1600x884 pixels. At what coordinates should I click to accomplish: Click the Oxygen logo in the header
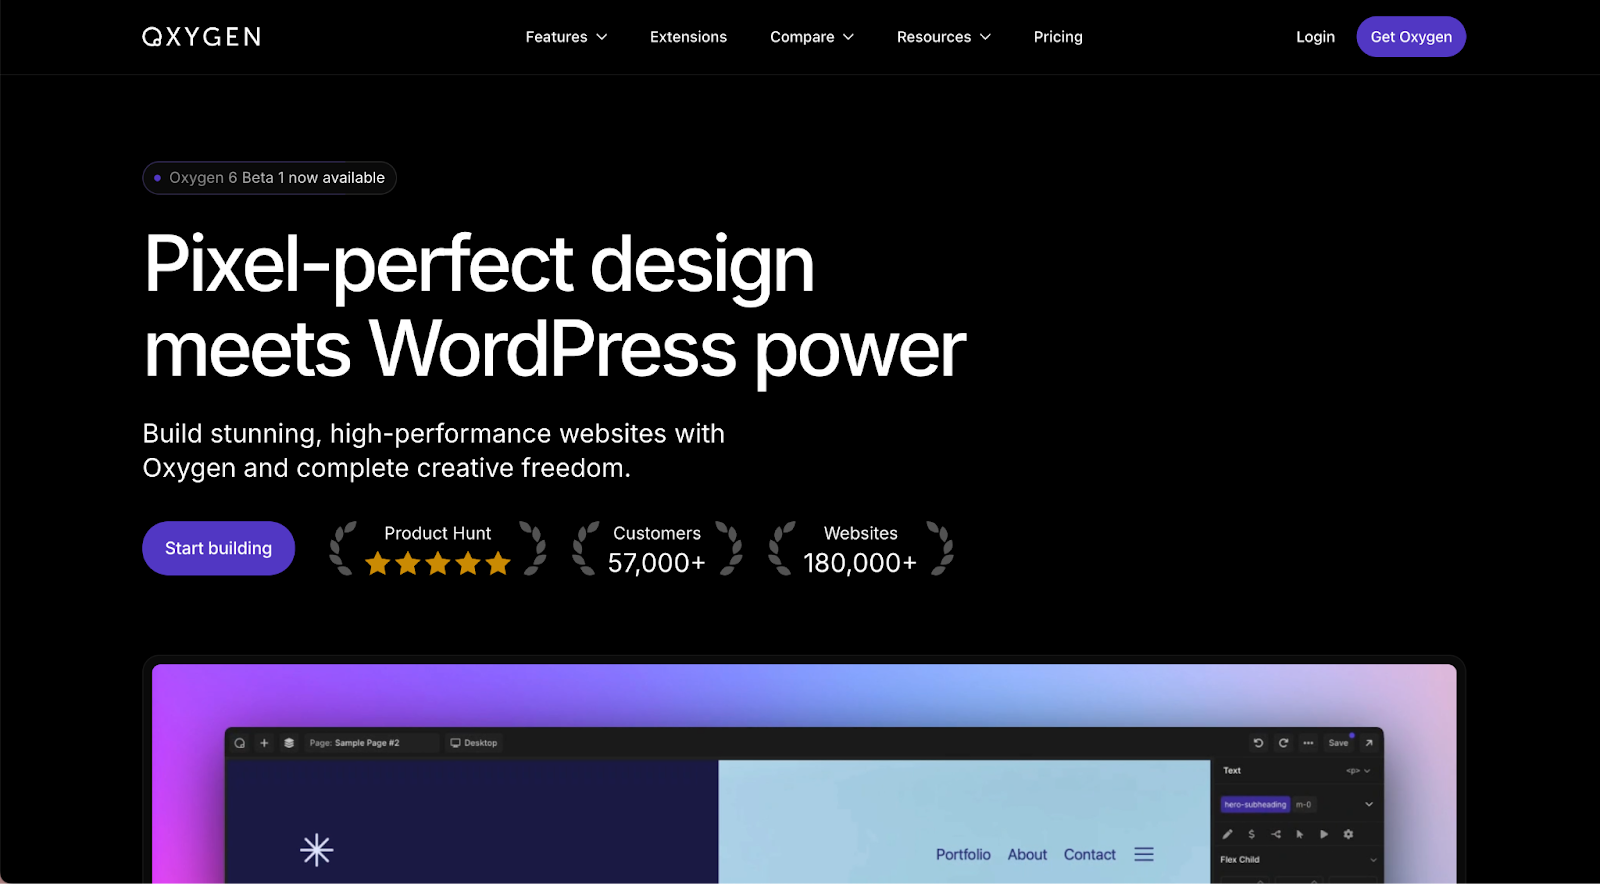[x=201, y=37]
